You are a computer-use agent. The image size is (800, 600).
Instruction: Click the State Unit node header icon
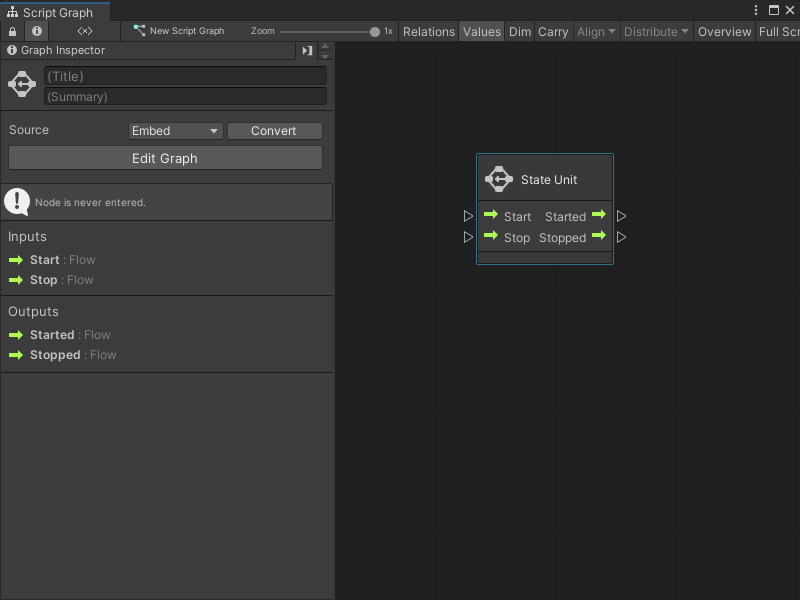click(x=497, y=178)
